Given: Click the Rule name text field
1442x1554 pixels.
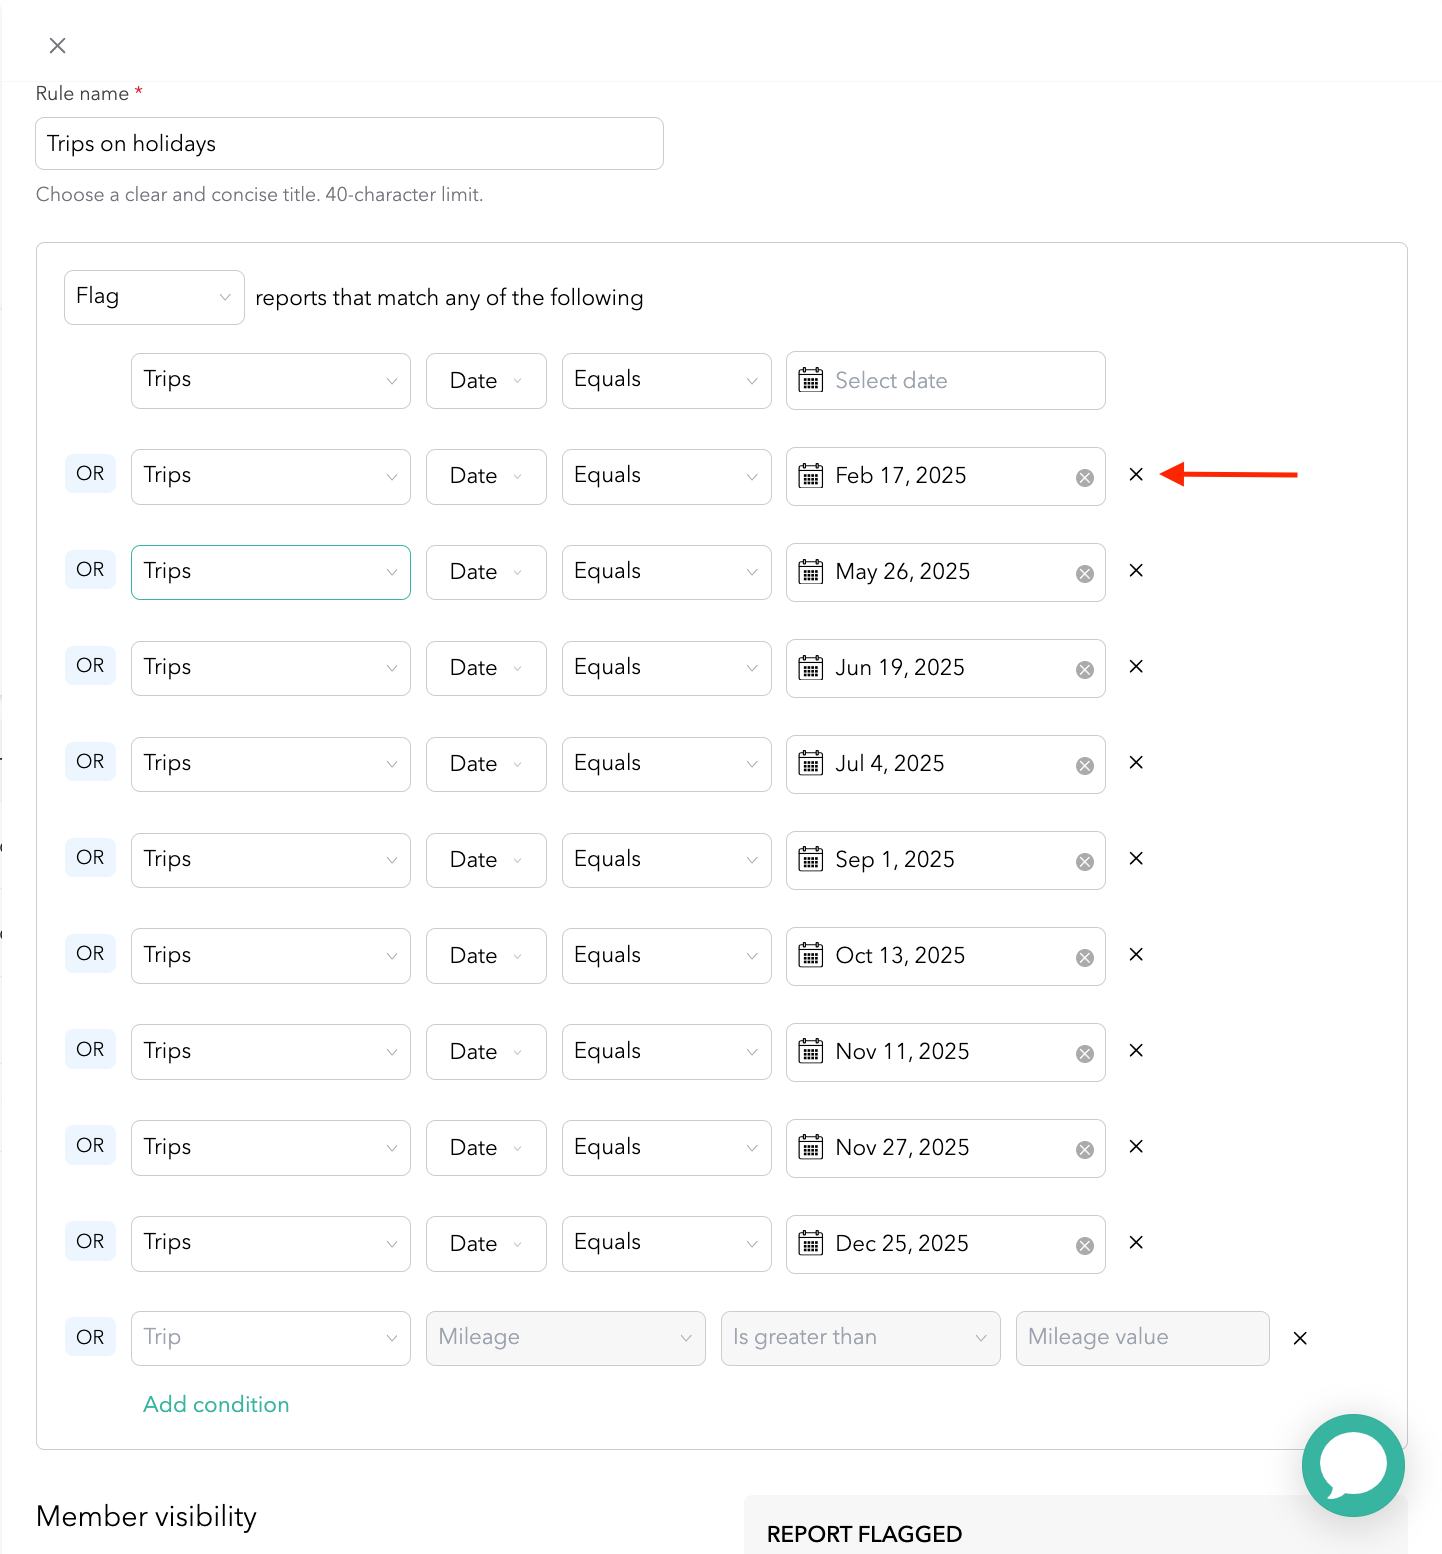Looking at the screenshot, I should (349, 144).
